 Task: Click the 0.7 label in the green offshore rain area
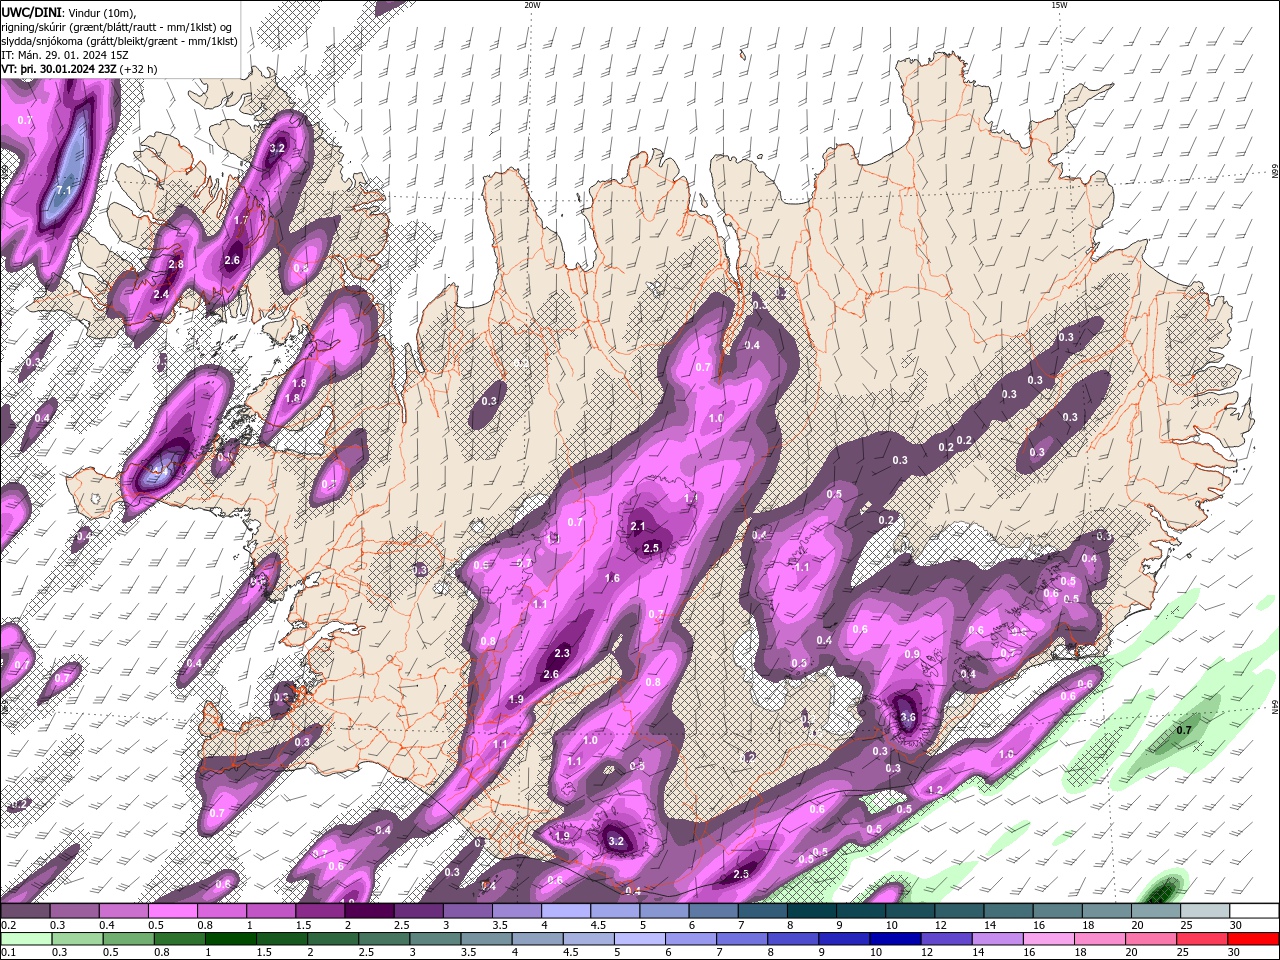pos(1184,730)
